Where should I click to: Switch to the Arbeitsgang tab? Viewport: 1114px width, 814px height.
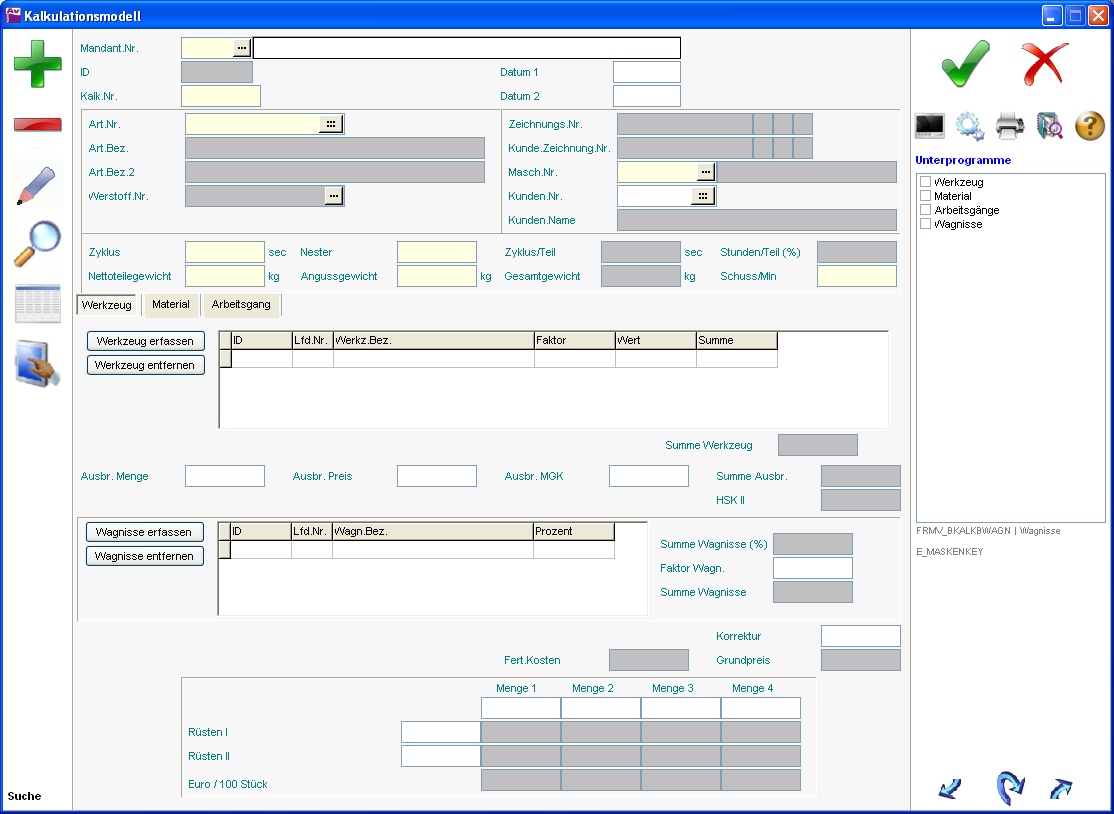point(242,304)
